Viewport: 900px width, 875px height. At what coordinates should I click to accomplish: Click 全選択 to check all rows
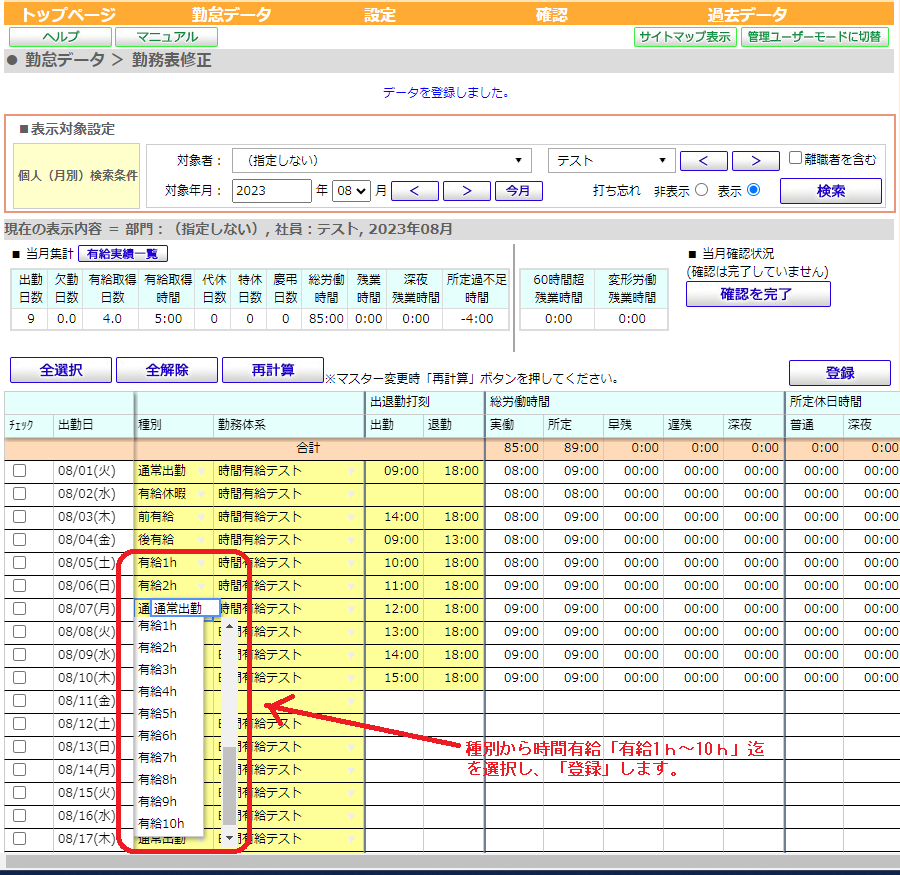[x=61, y=370]
